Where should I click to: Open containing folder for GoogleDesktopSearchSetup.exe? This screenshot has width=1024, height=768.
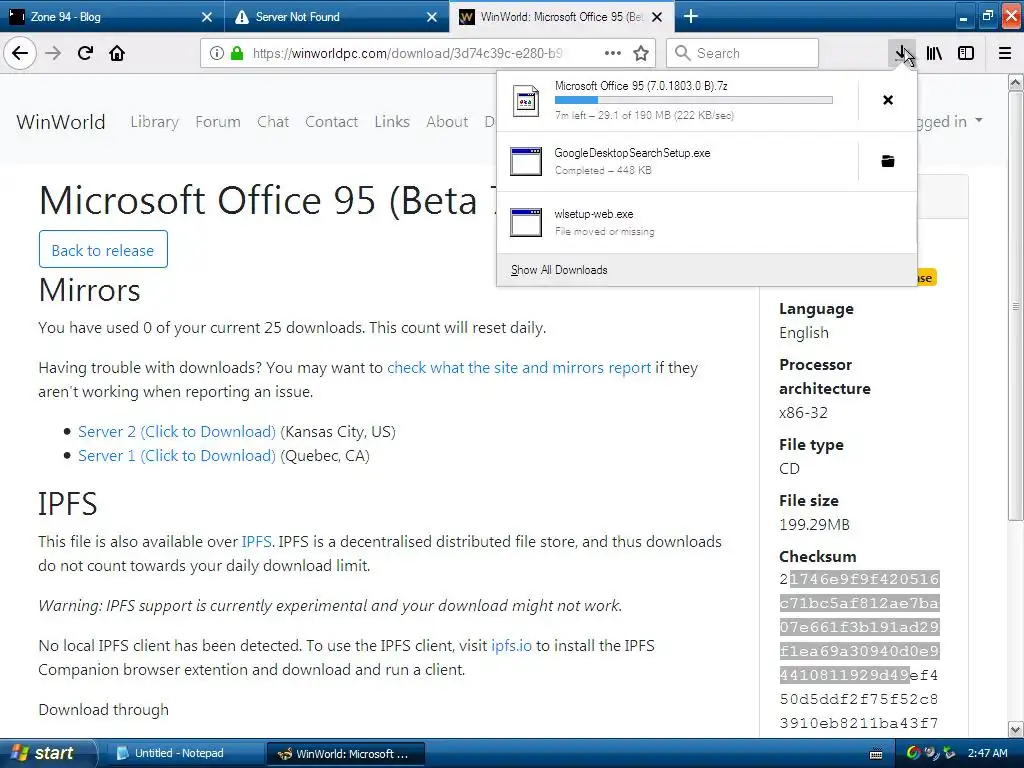pos(888,161)
